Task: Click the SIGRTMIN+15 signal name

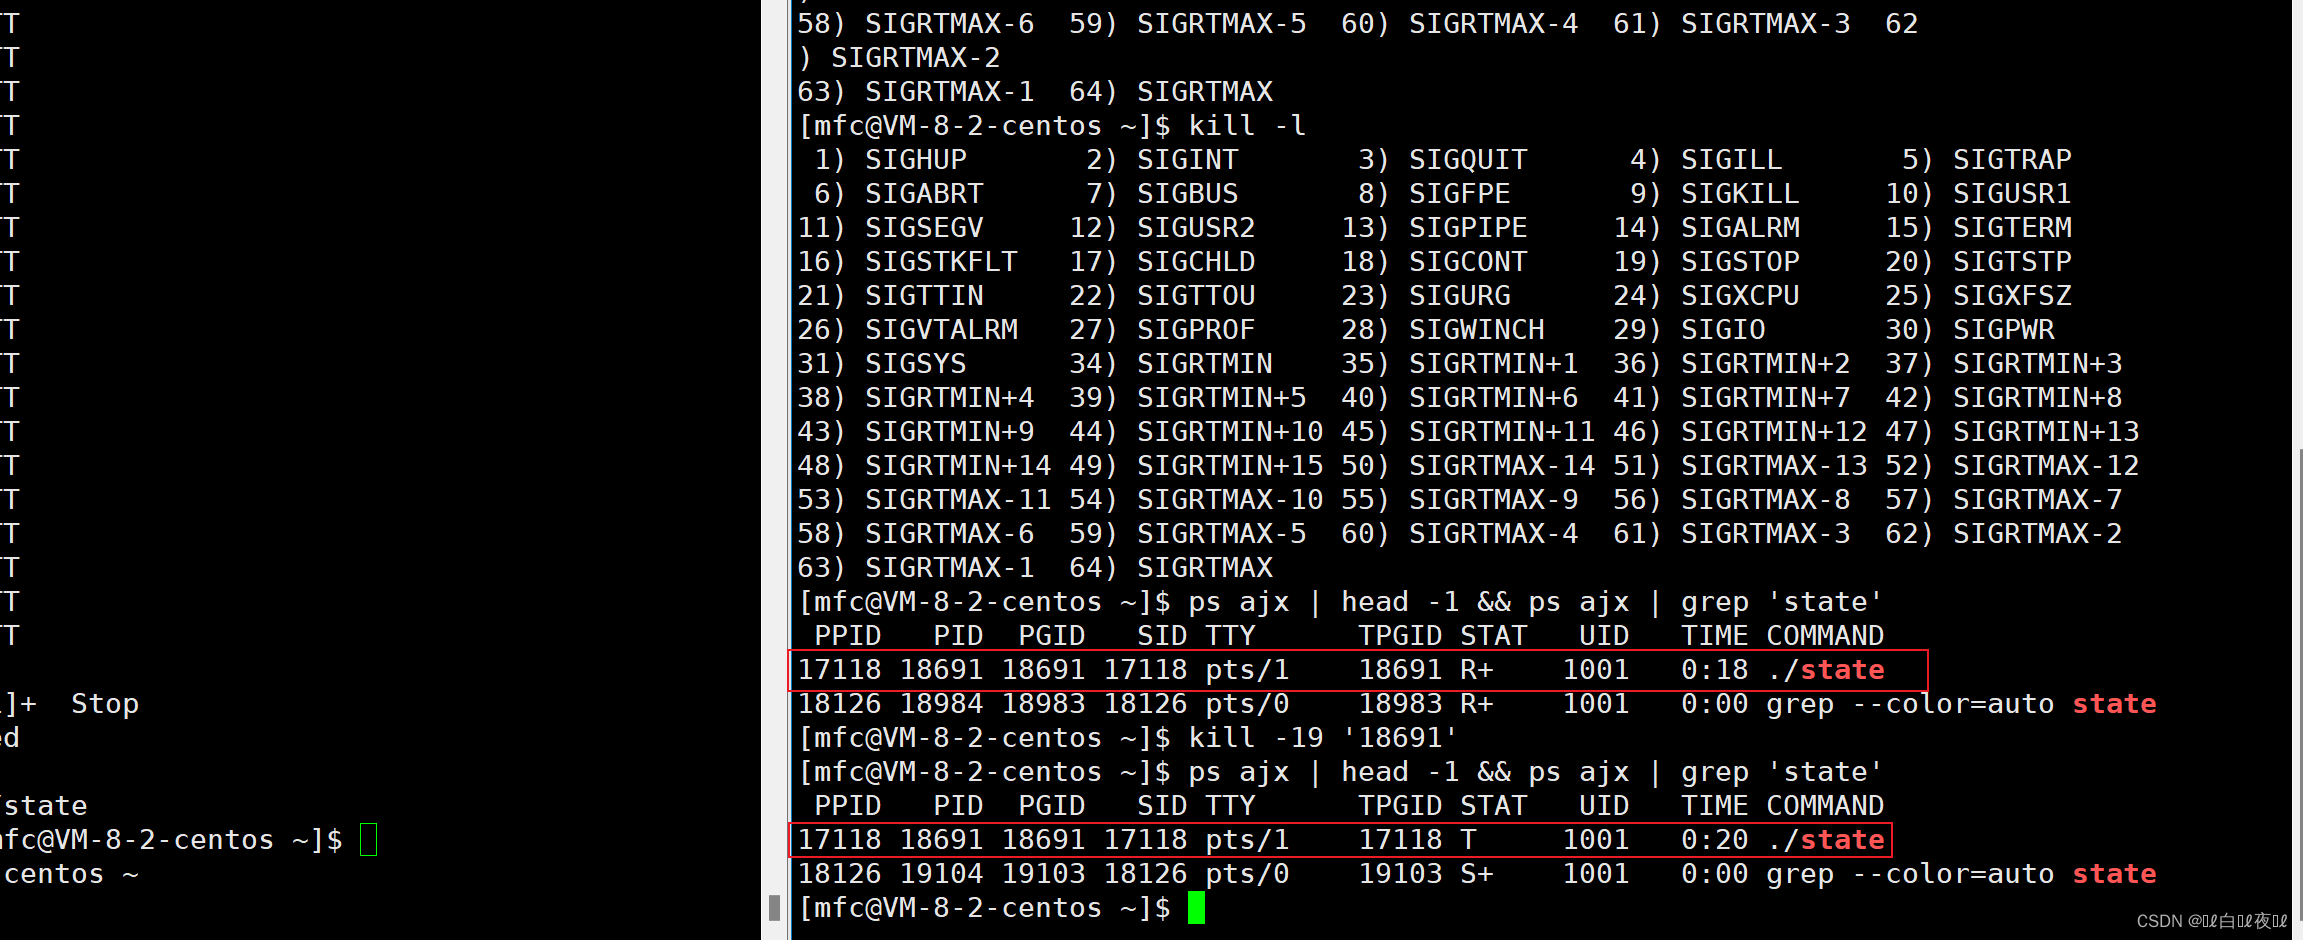Action: point(1230,466)
